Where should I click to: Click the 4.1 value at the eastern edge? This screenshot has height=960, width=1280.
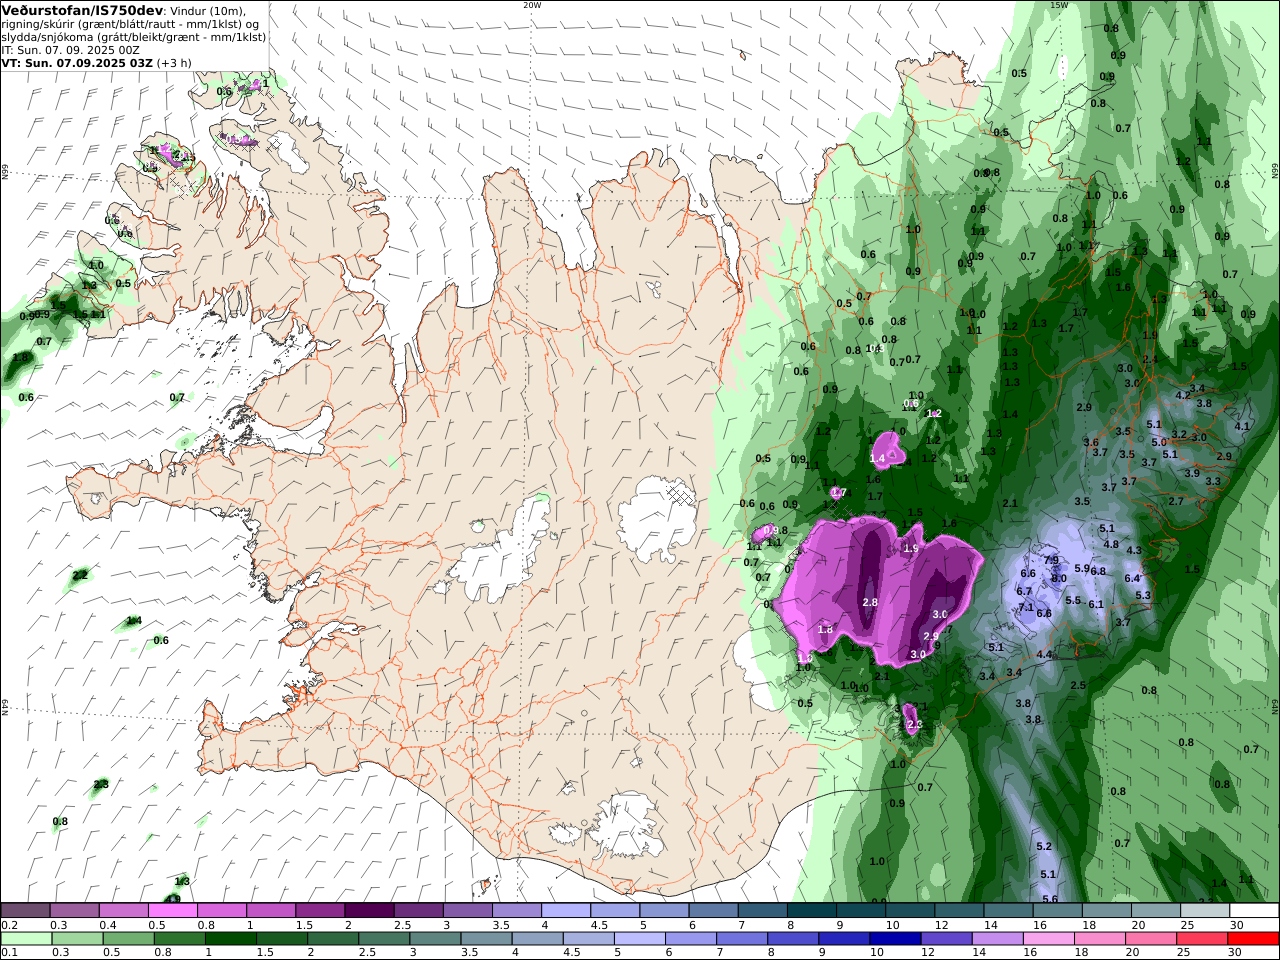pos(1243,426)
